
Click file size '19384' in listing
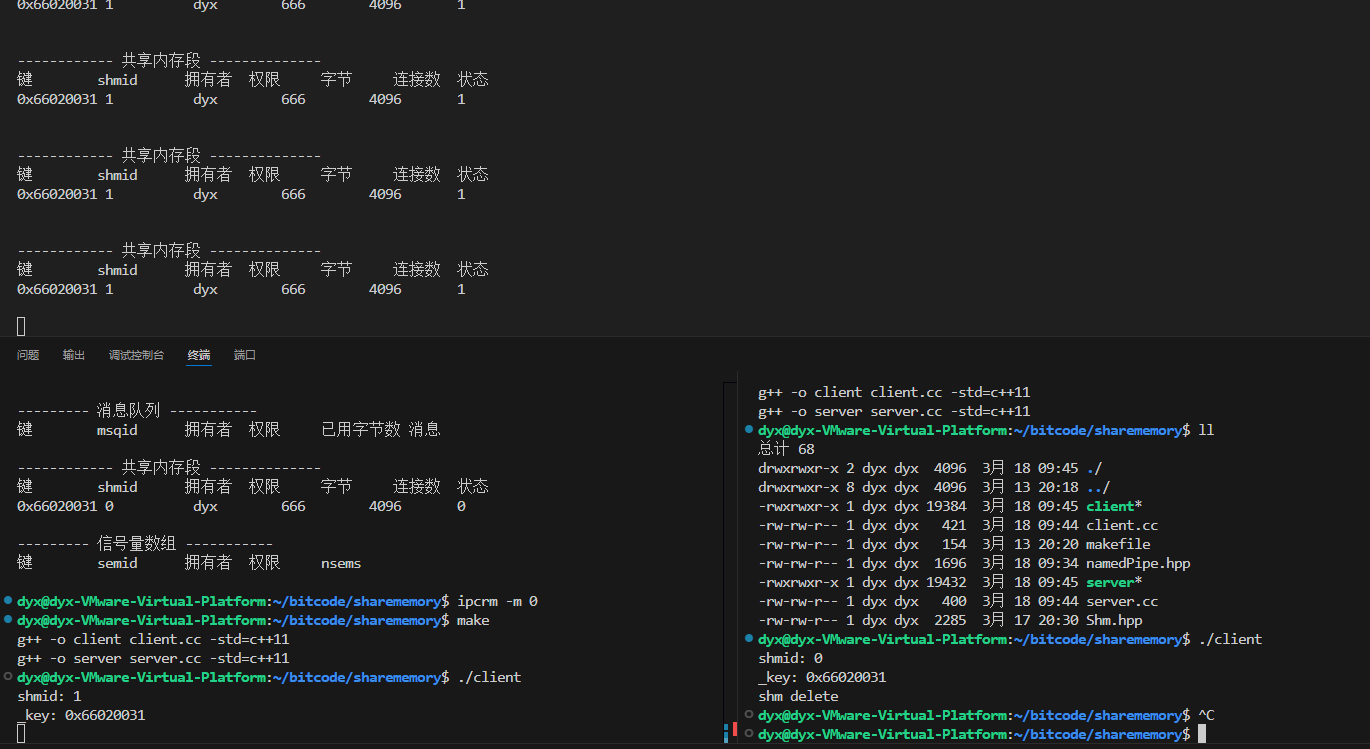946,506
